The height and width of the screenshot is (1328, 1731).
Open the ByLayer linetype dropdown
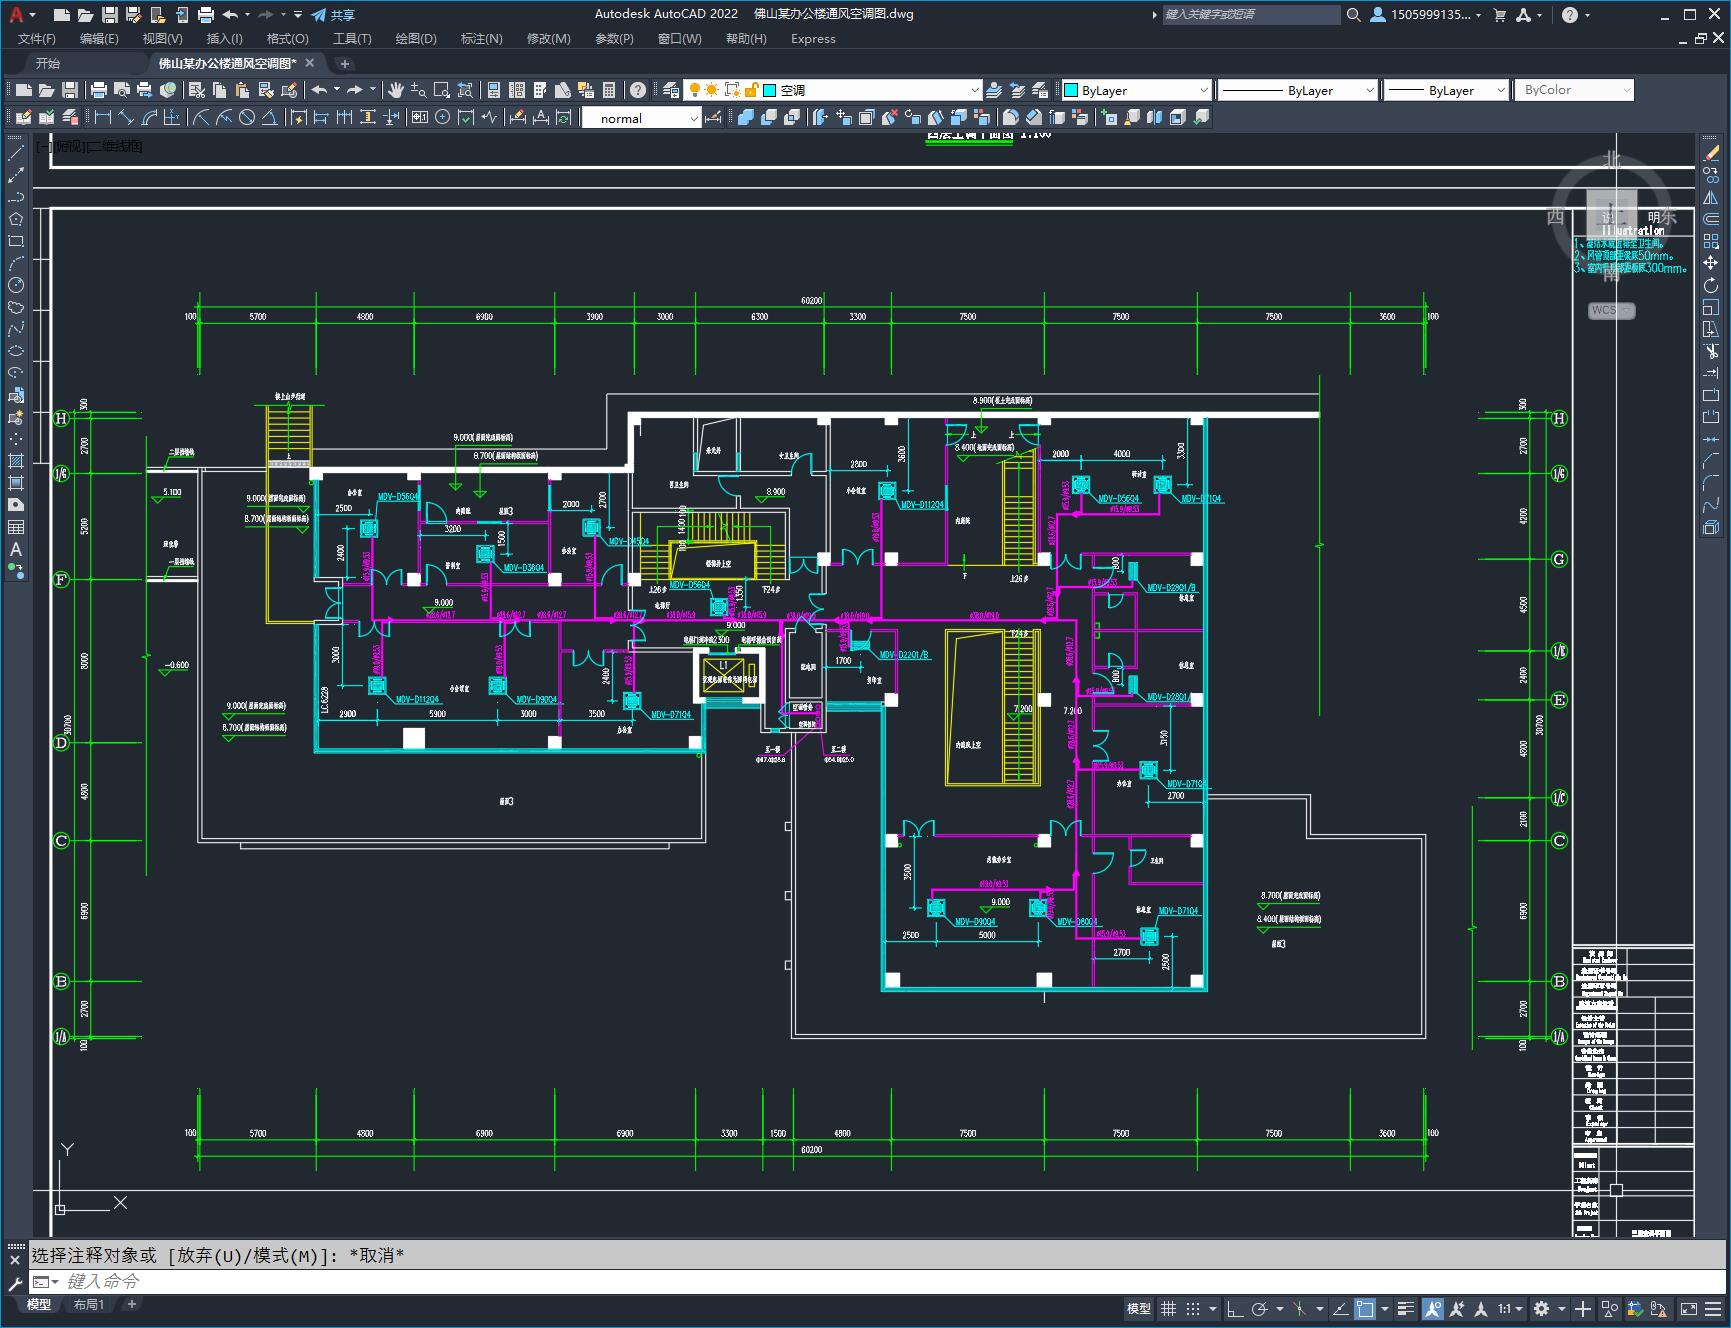point(1370,90)
